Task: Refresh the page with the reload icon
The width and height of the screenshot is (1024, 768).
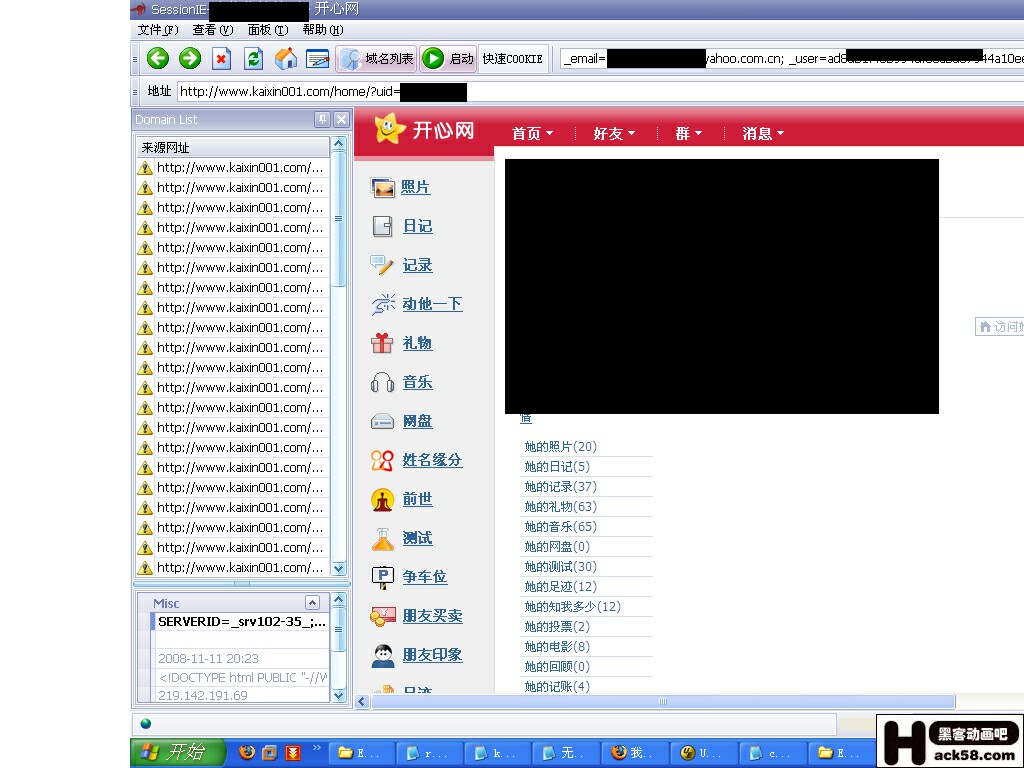Action: pos(254,59)
